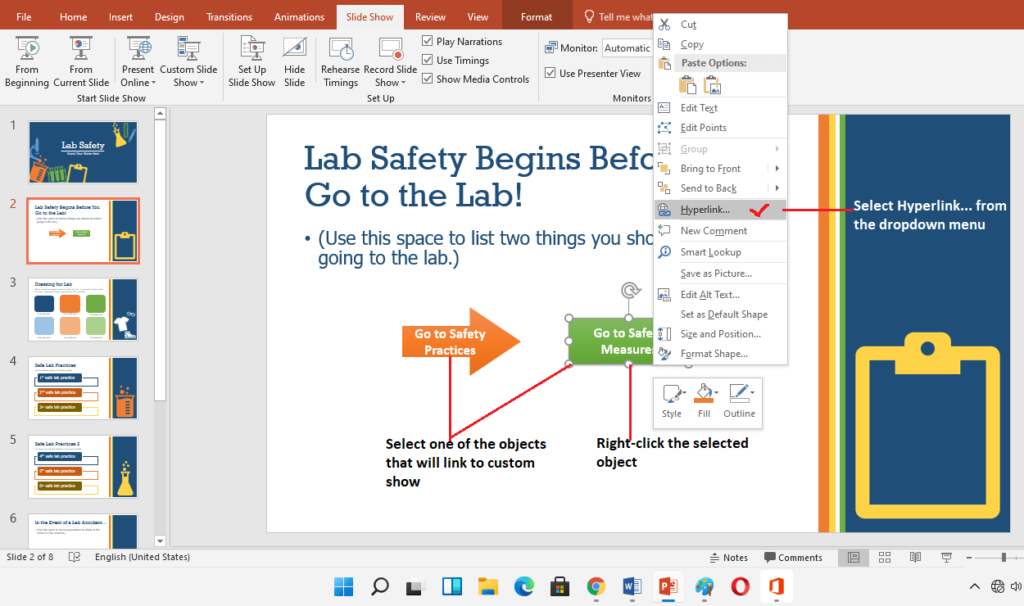Choose Save as Picture... menu item
Screen dimensions: 1024x606
pyautogui.click(x=720, y=274)
